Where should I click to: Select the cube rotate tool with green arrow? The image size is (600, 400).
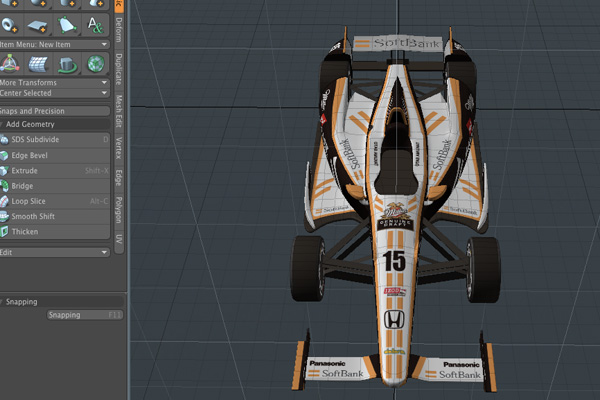pyautogui.click(x=67, y=64)
